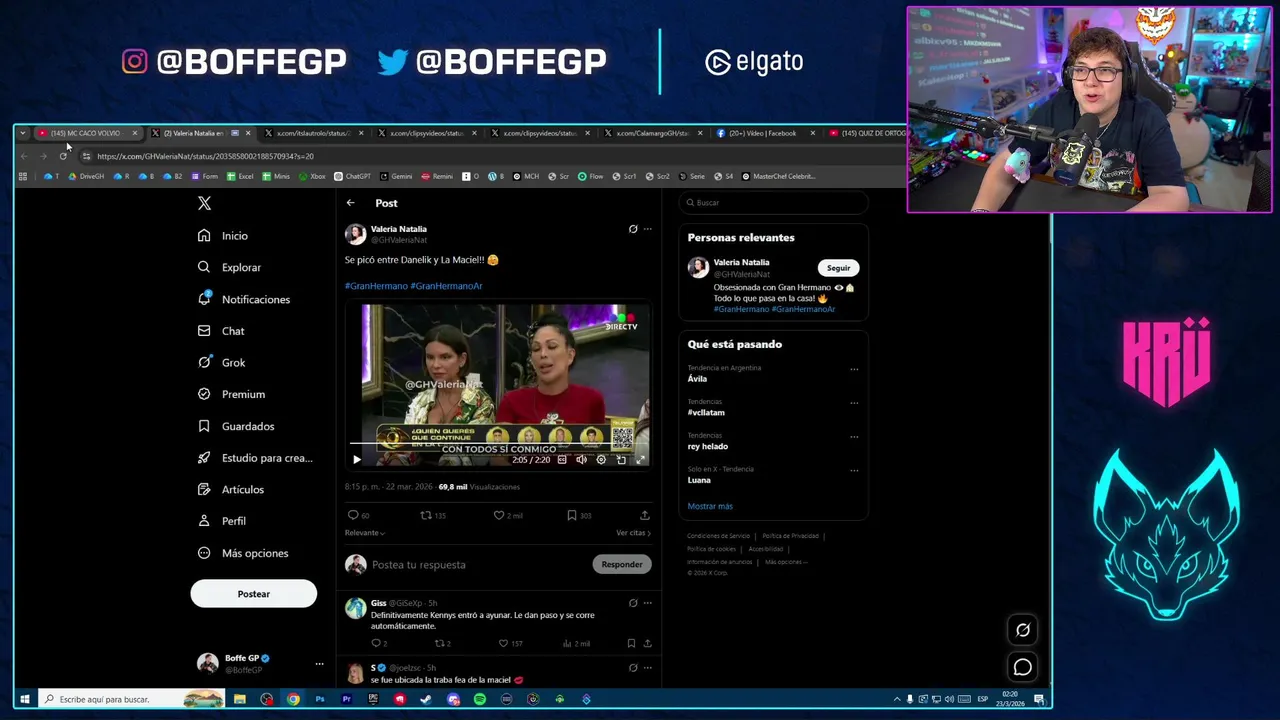The height and width of the screenshot is (720, 1280).
Task: Open Más opciones in the sidebar
Action: pos(243,553)
